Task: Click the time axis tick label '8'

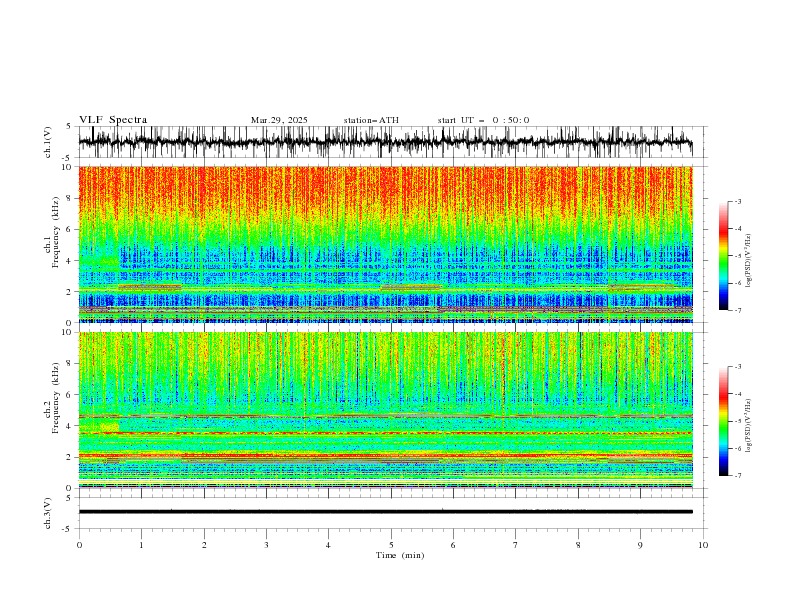Action: tap(578, 545)
